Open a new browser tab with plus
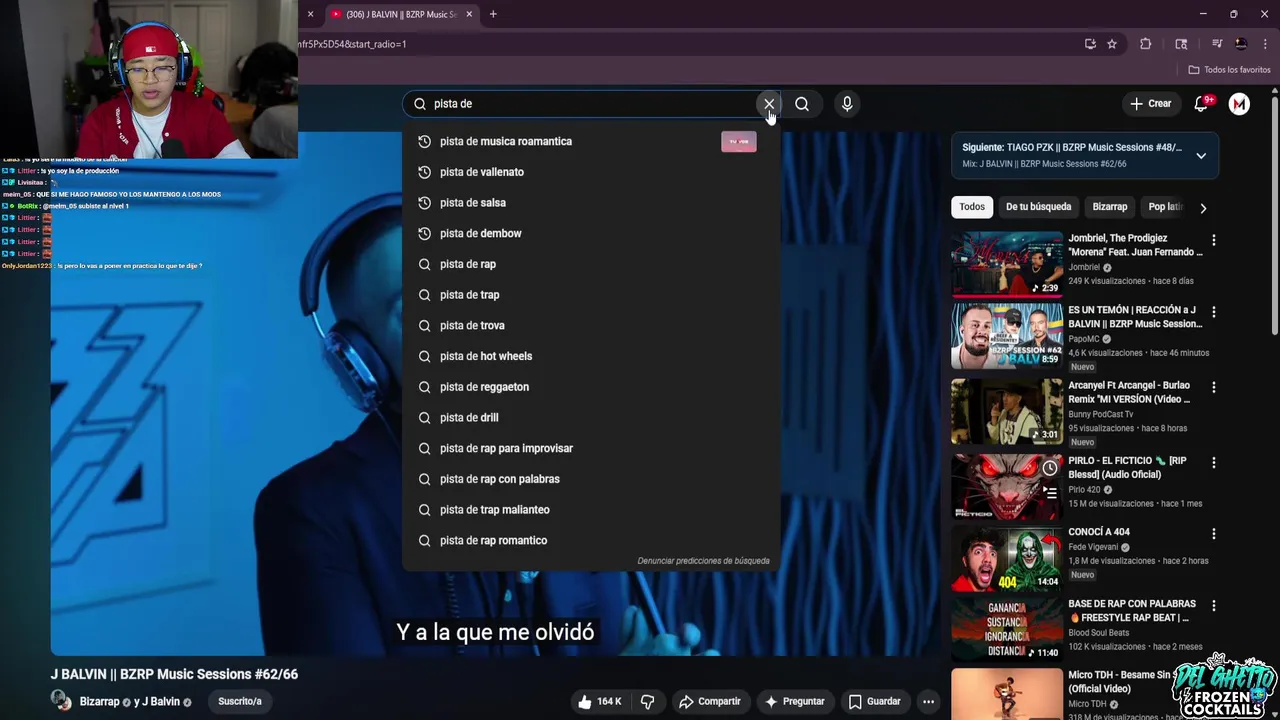 pyautogui.click(x=493, y=14)
